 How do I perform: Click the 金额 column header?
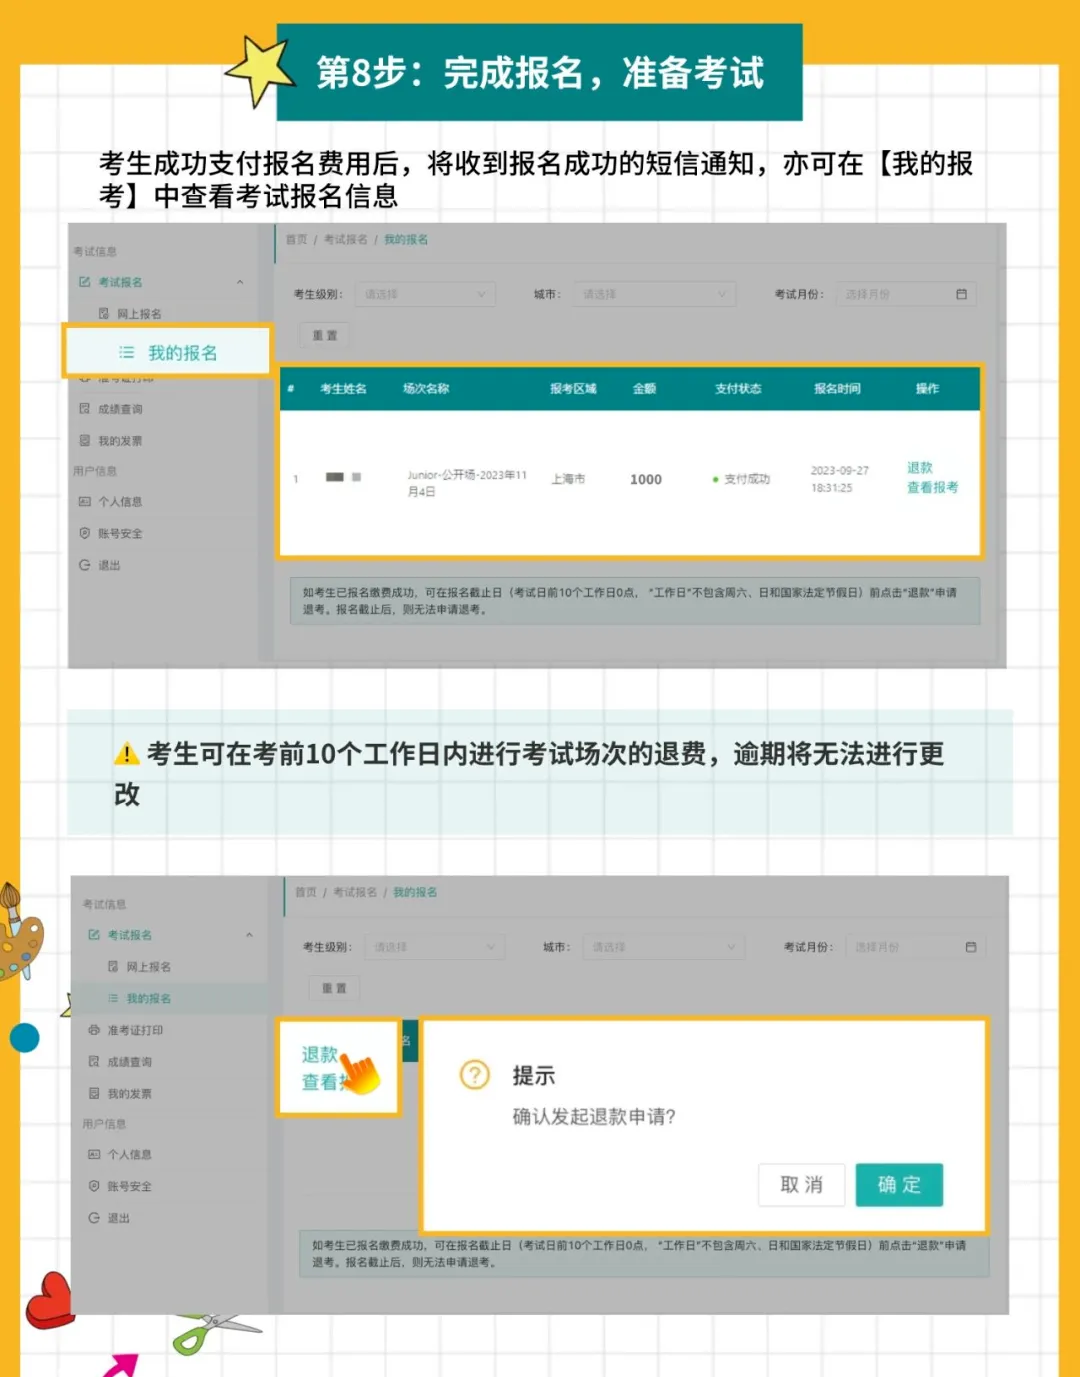pos(645,389)
